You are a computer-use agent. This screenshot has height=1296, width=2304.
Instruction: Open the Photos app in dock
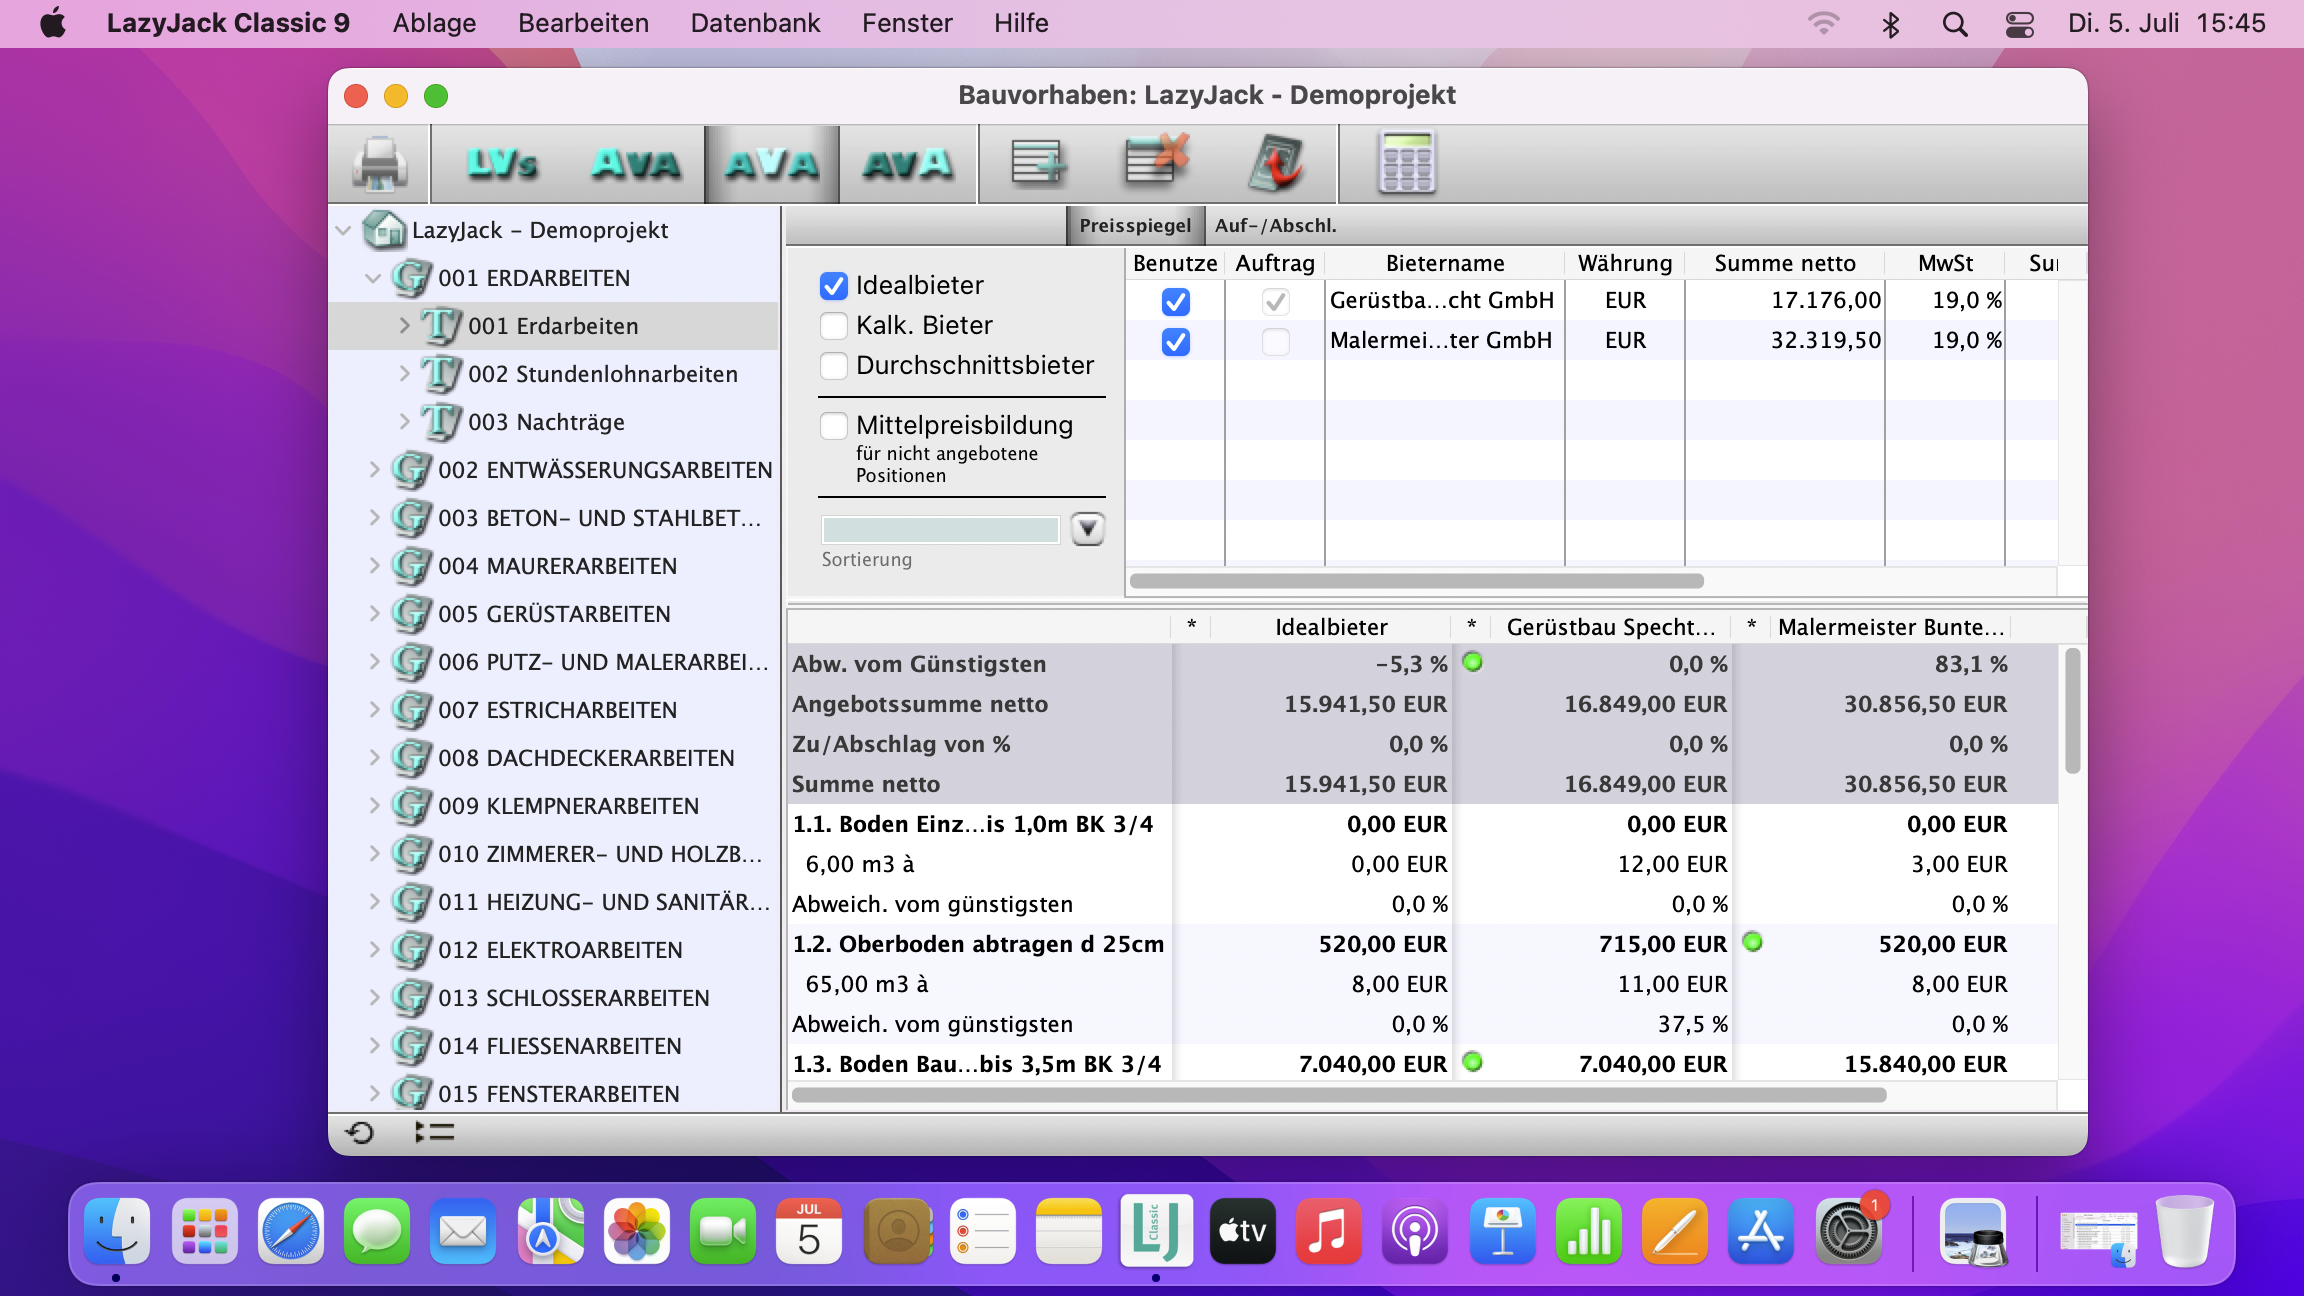tap(636, 1231)
